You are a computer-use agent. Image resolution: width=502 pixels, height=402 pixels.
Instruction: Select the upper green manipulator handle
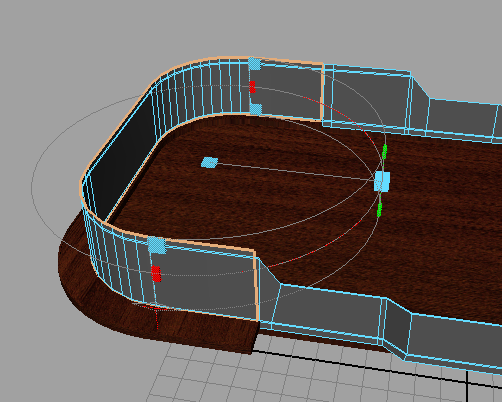pyautogui.click(x=384, y=152)
